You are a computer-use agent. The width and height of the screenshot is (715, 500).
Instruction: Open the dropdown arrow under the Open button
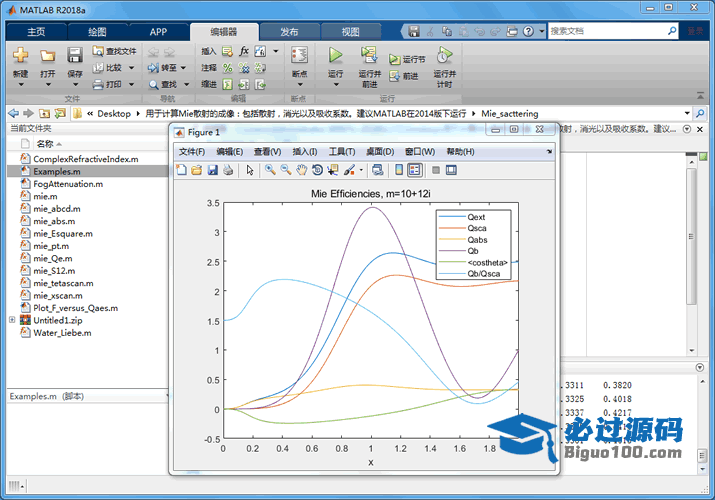48,85
